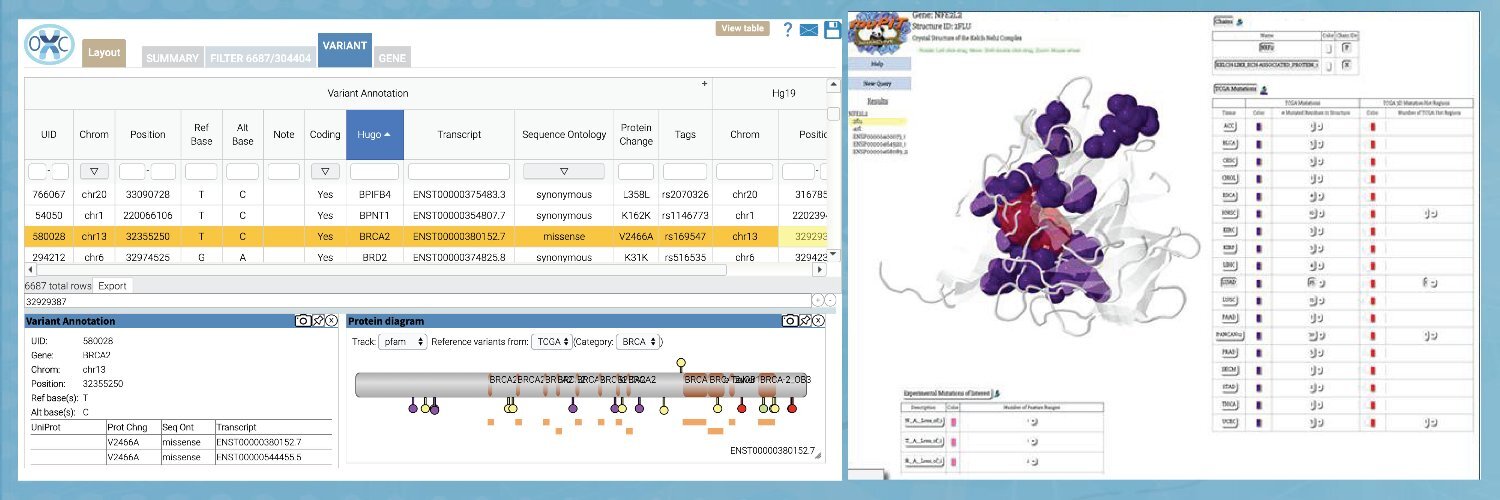The height and width of the screenshot is (500, 1500).
Task: Open the Track pfam selector
Action: pos(403,341)
